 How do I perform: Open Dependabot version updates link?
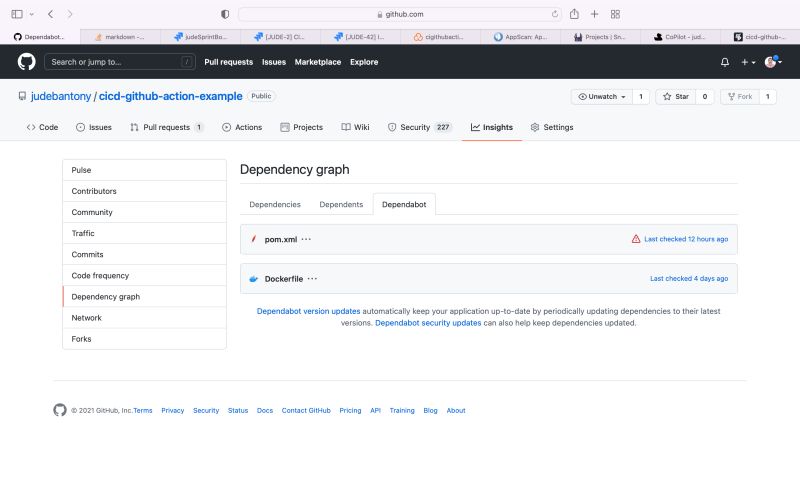[308, 311]
